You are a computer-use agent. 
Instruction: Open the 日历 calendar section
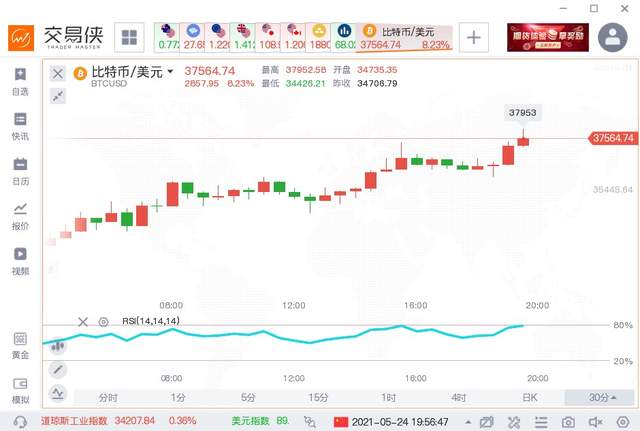20,171
